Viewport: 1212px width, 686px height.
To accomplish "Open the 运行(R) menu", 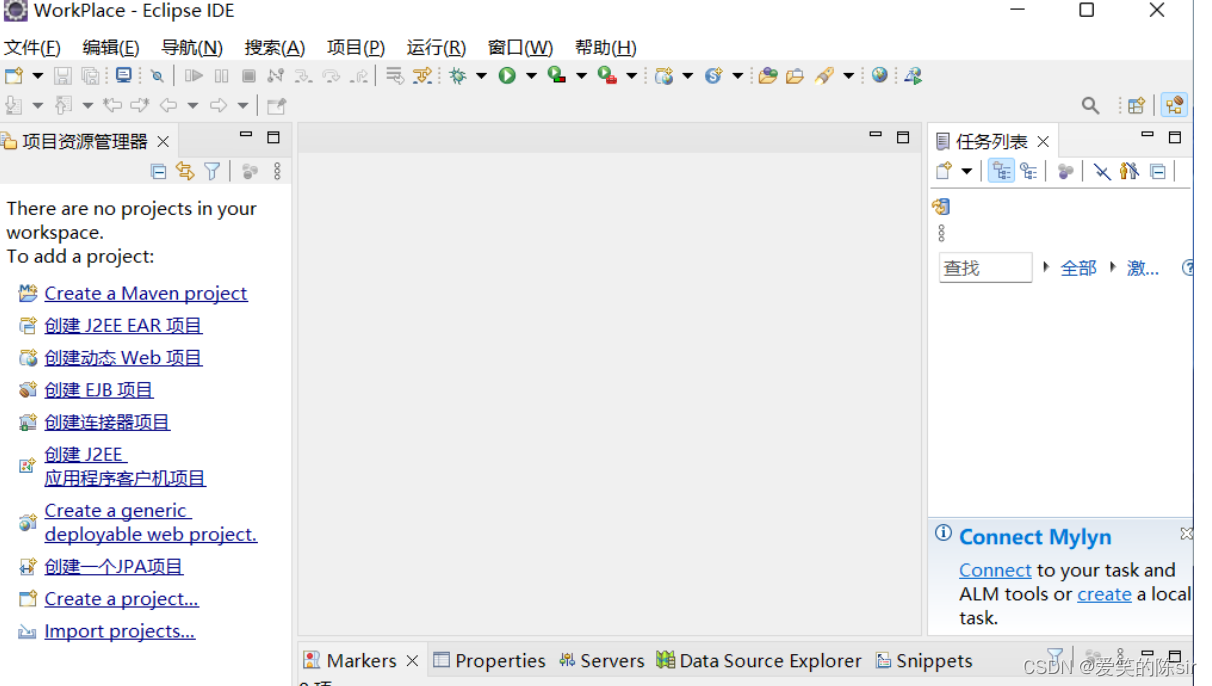I will [x=436, y=47].
